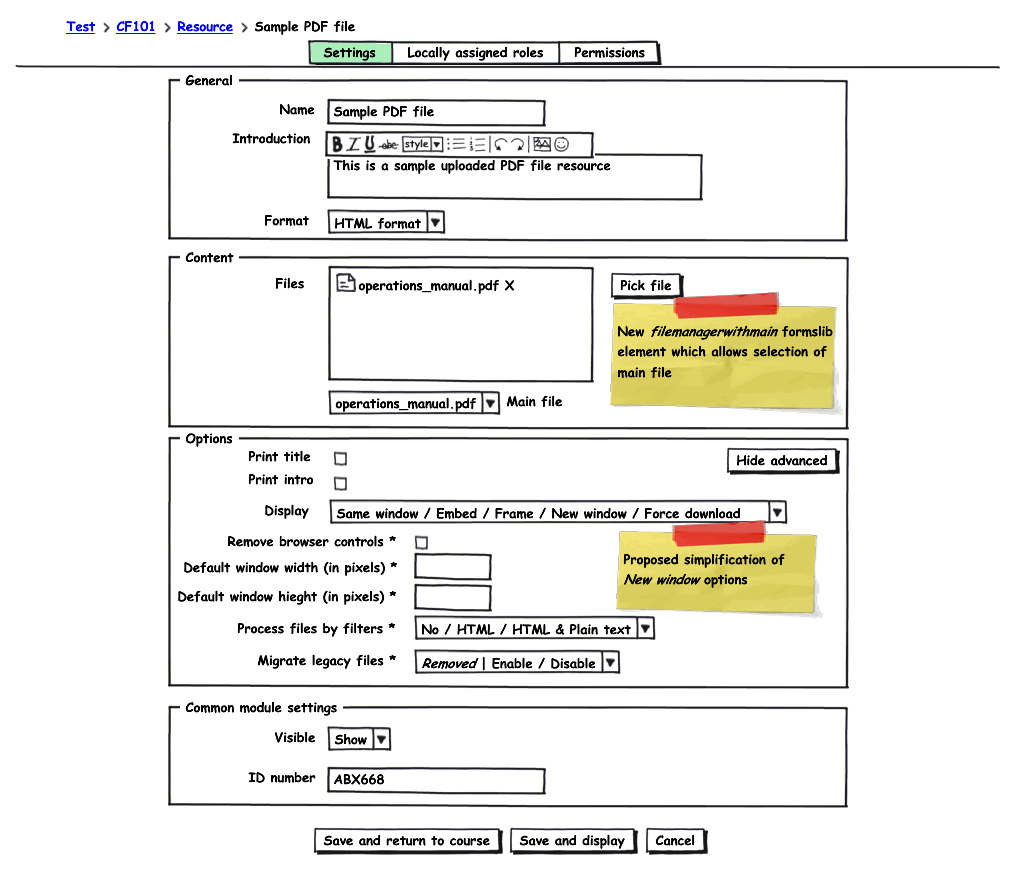Insert bulleted list in Introduction editor
The image size is (1030, 885).
click(457, 144)
